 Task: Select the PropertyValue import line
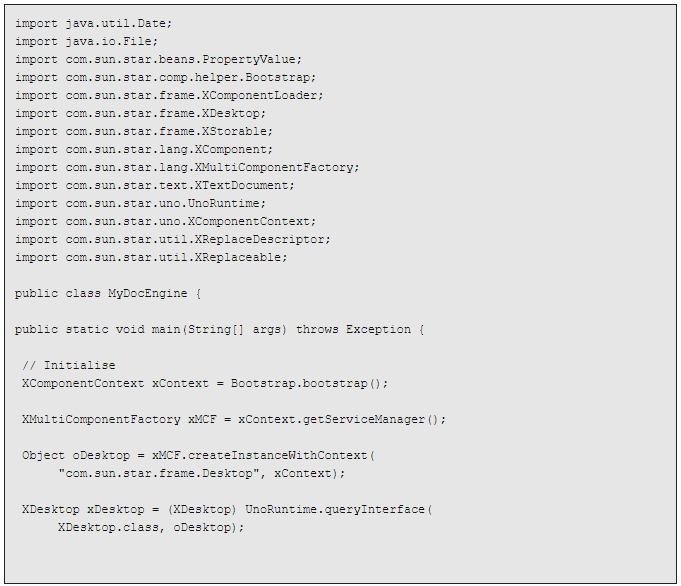coord(159,60)
